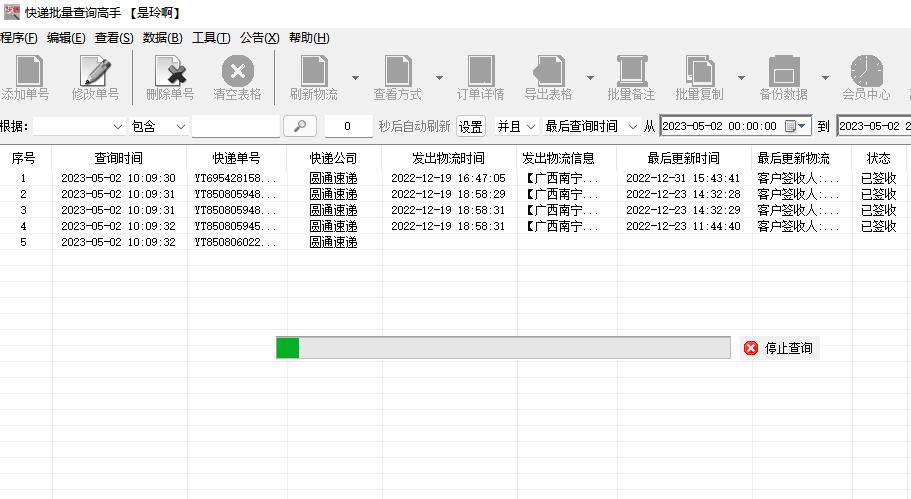Click the app logo in title bar

point(12,12)
